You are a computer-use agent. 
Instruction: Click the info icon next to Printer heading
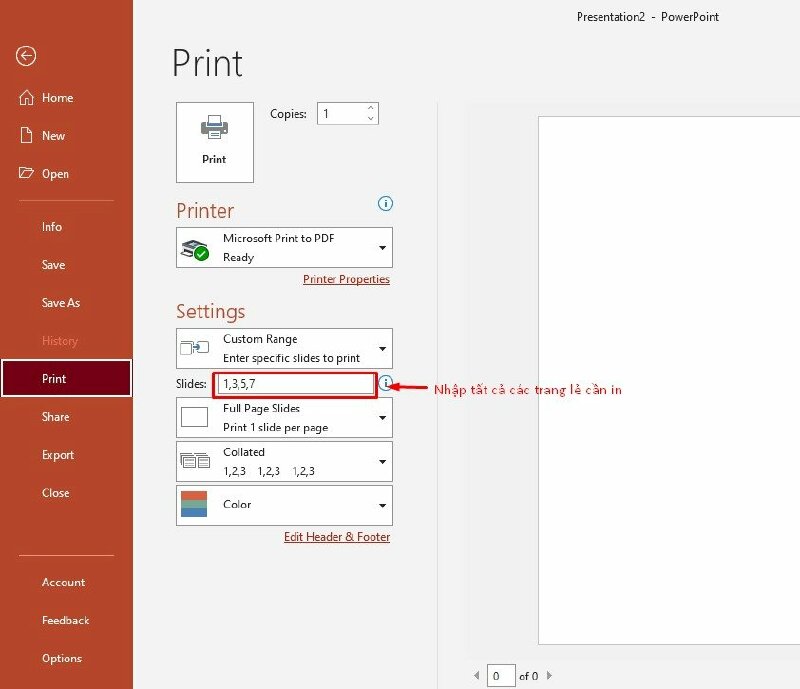(x=385, y=204)
